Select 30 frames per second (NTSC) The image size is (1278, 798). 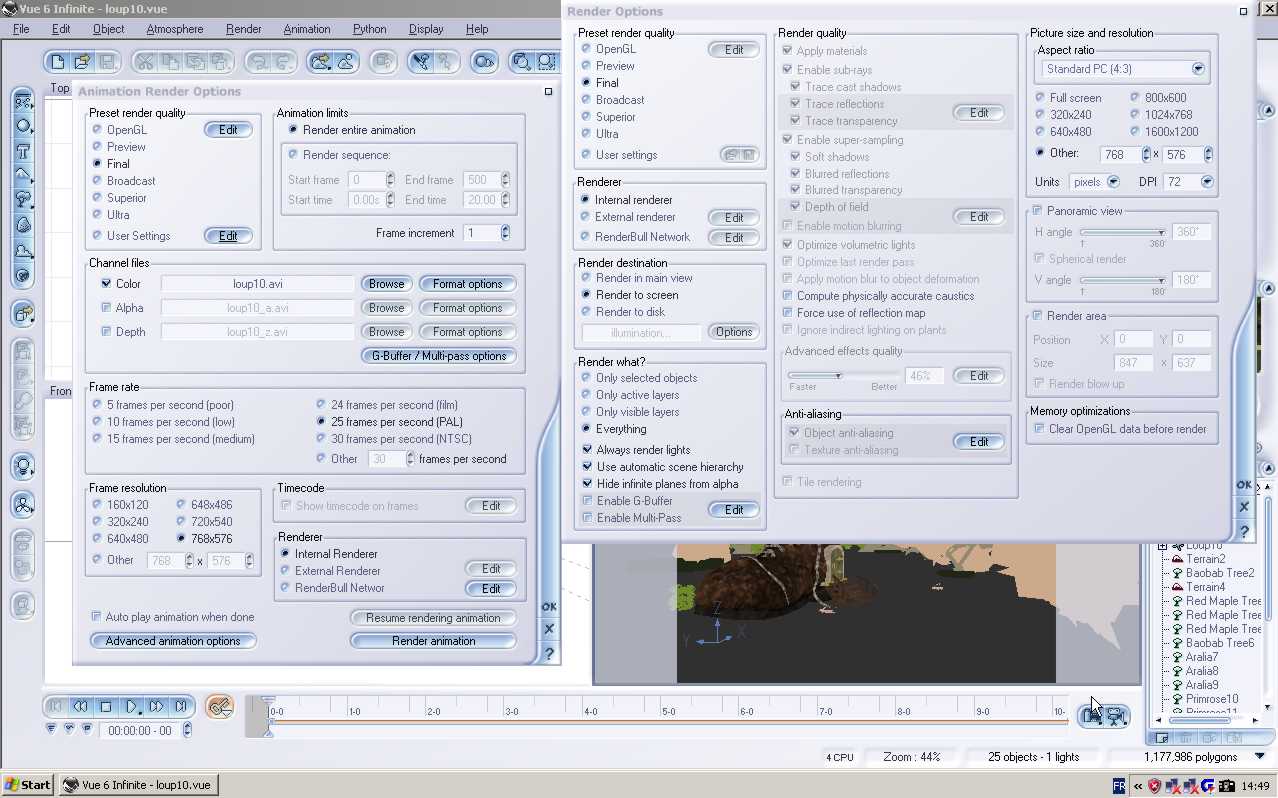(321, 439)
